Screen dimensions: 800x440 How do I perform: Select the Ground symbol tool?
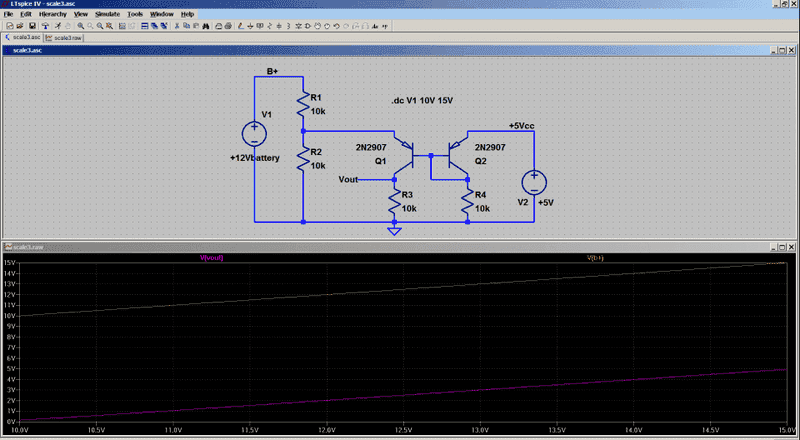(250, 26)
